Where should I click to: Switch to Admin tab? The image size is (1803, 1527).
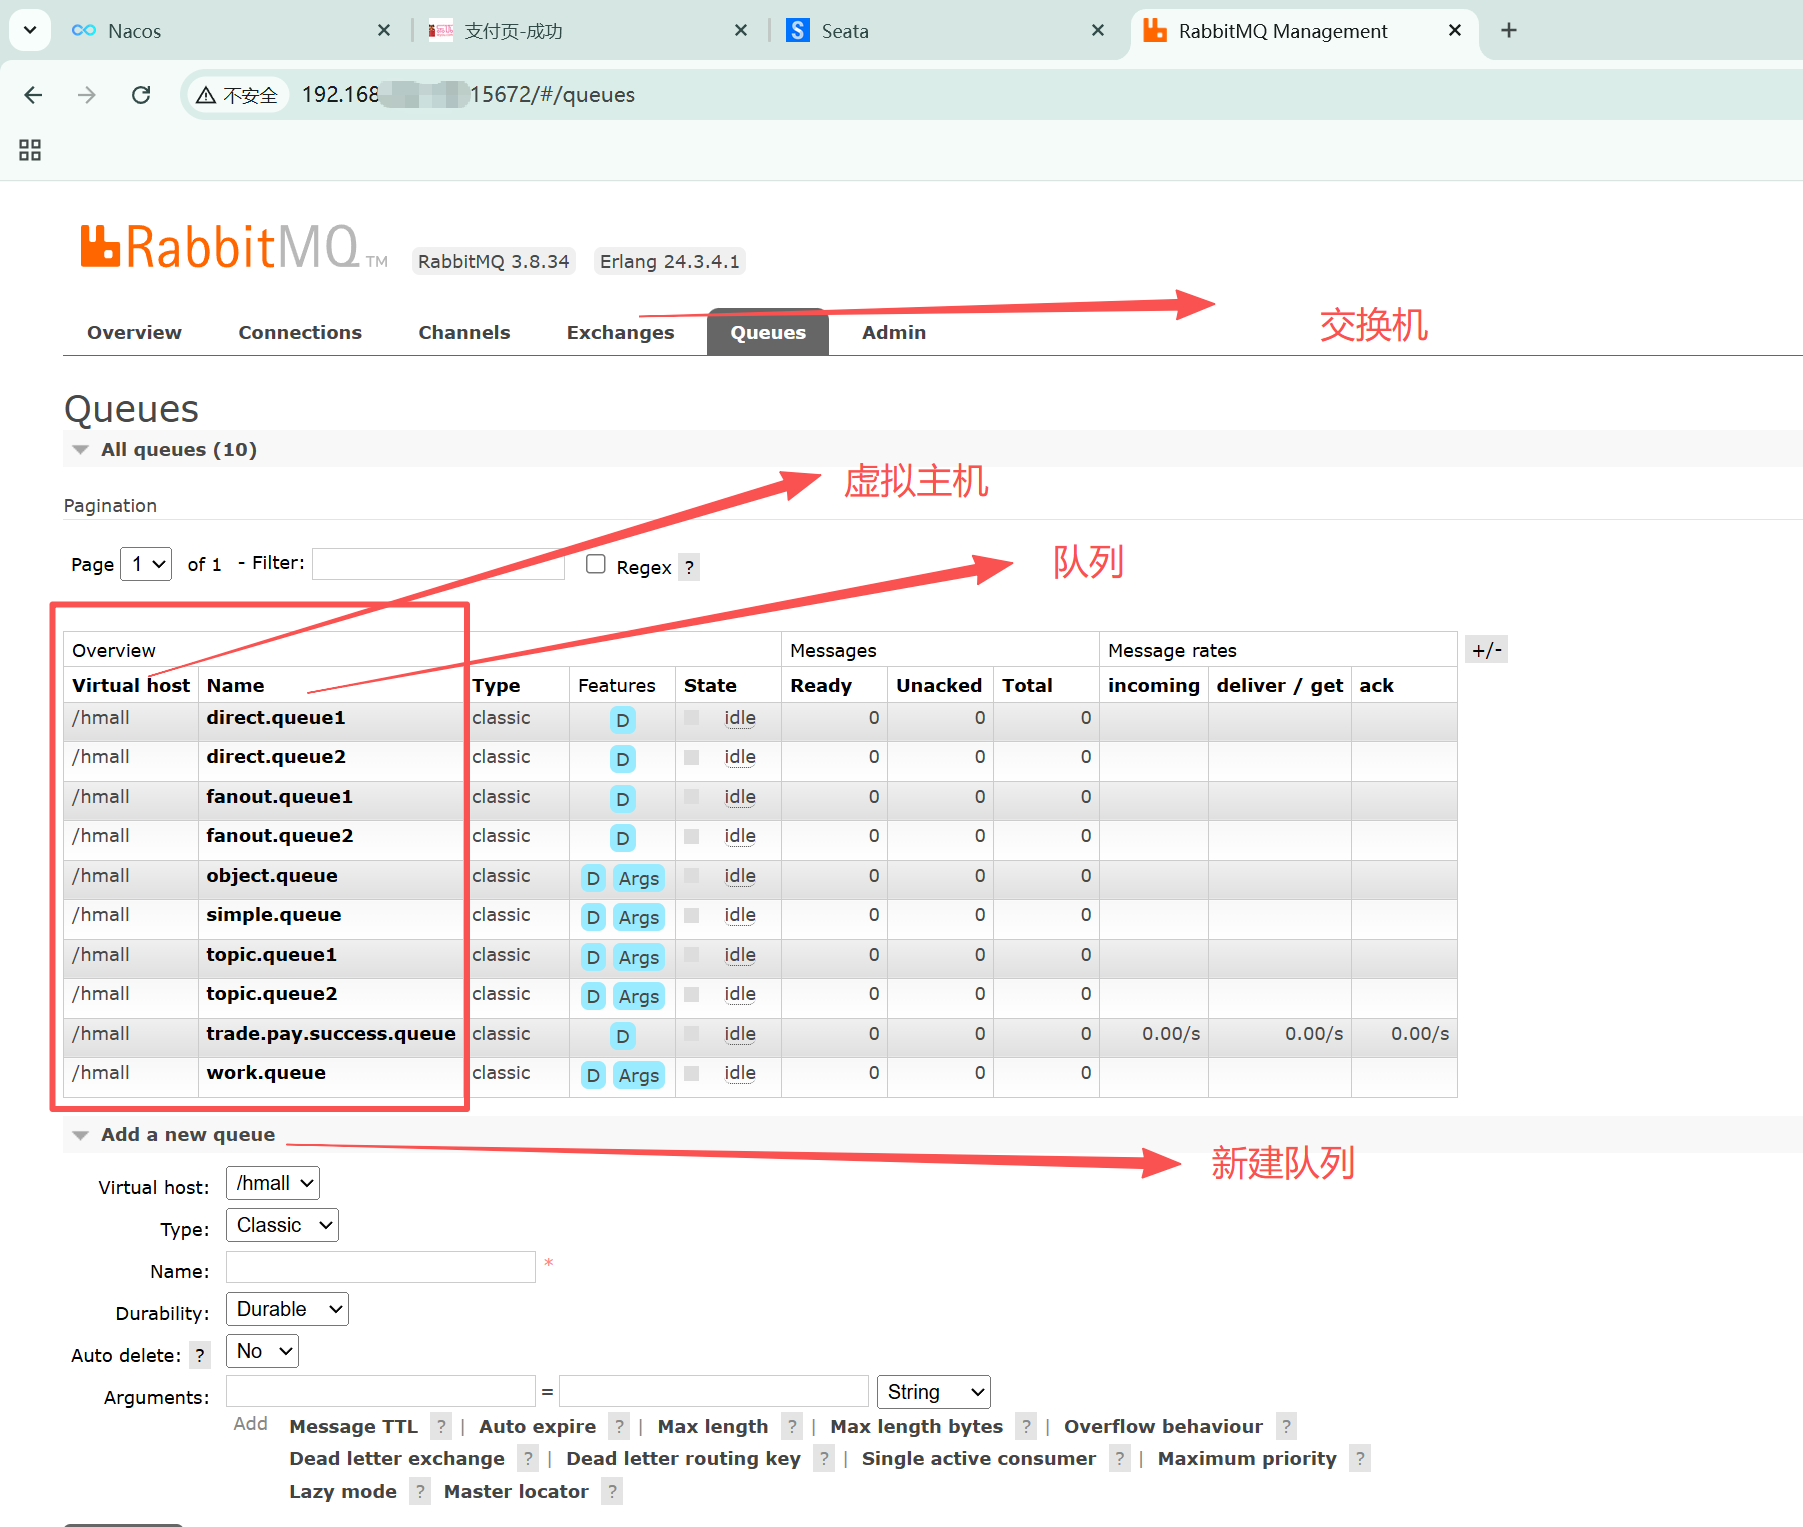point(894,332)
